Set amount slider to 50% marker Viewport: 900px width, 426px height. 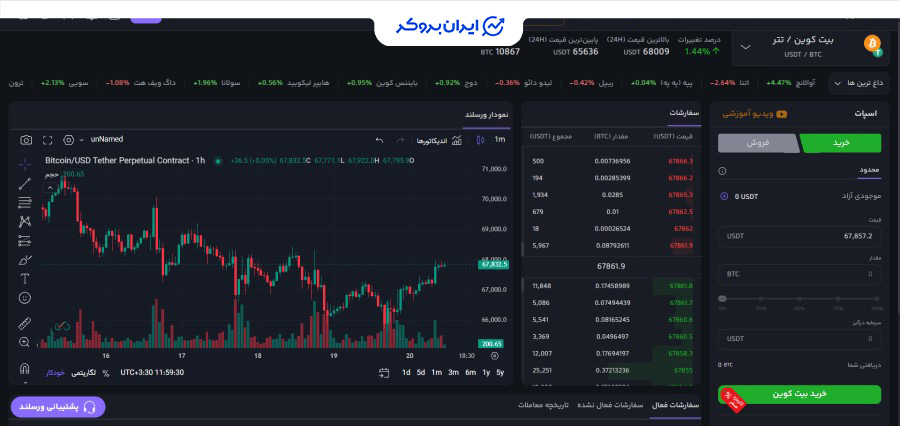[800, 299]
